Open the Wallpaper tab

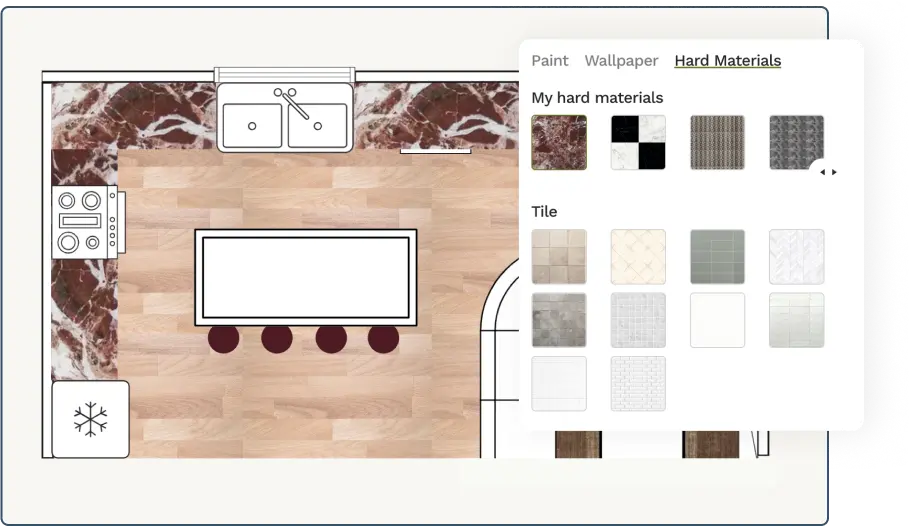click(x=621, y=60)
